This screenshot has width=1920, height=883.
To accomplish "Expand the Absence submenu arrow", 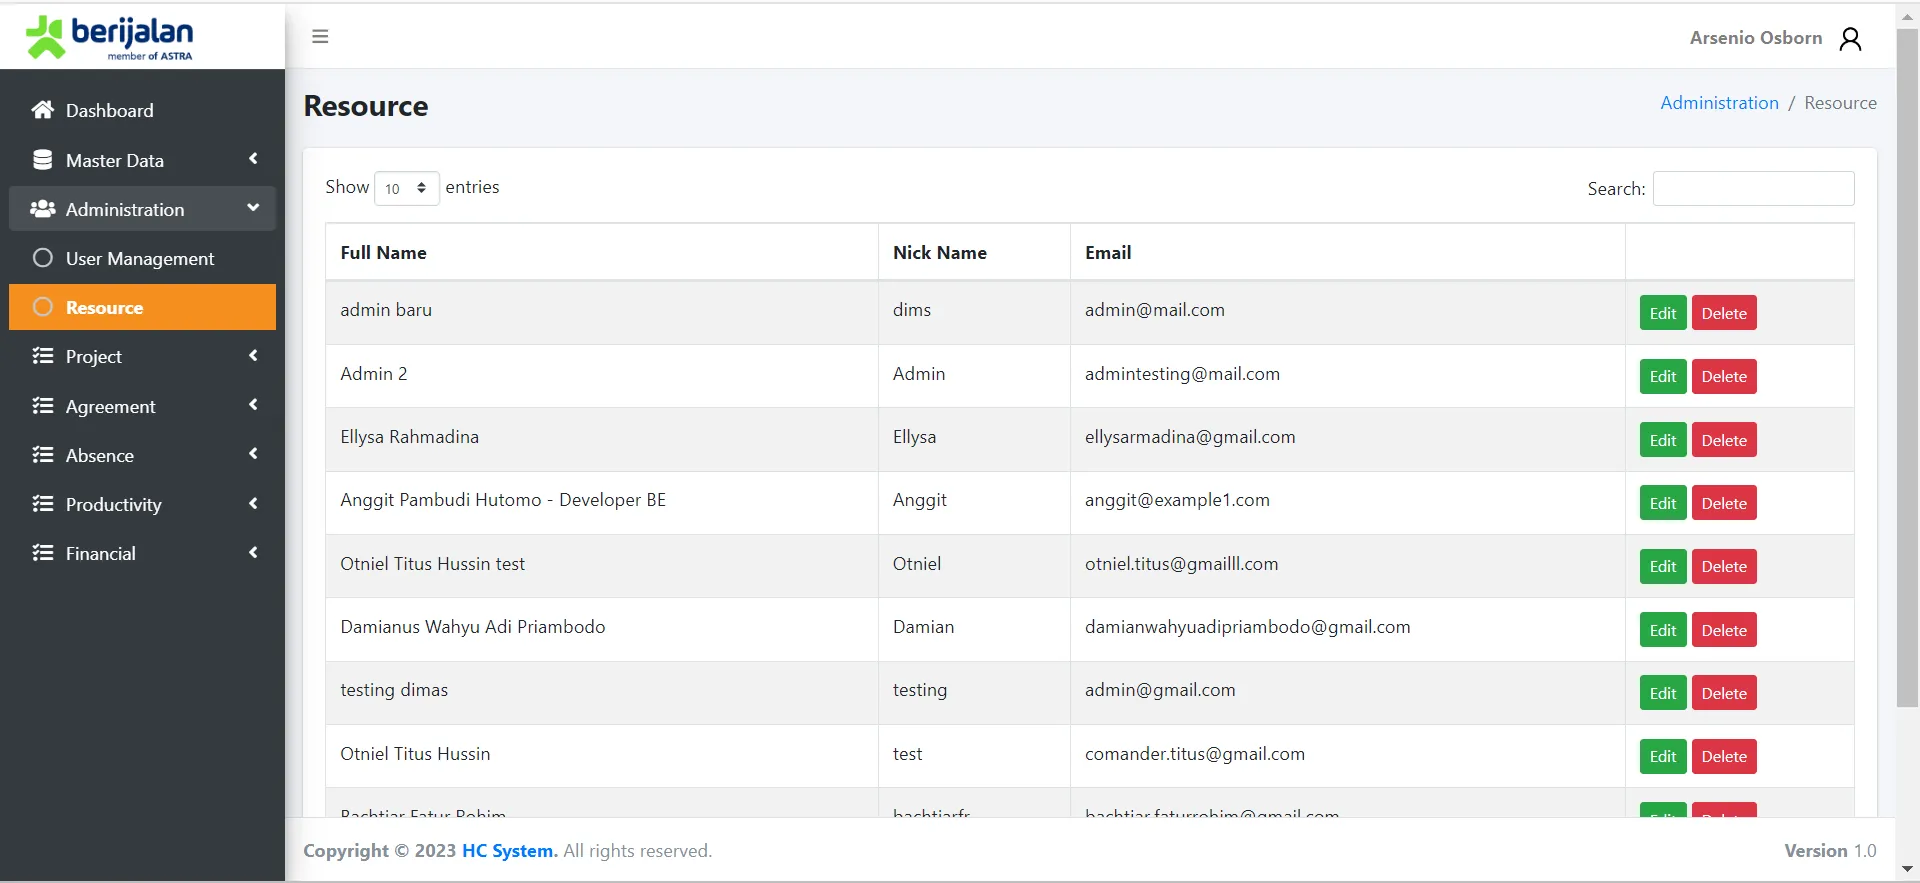I will click(x=253, y=454).
